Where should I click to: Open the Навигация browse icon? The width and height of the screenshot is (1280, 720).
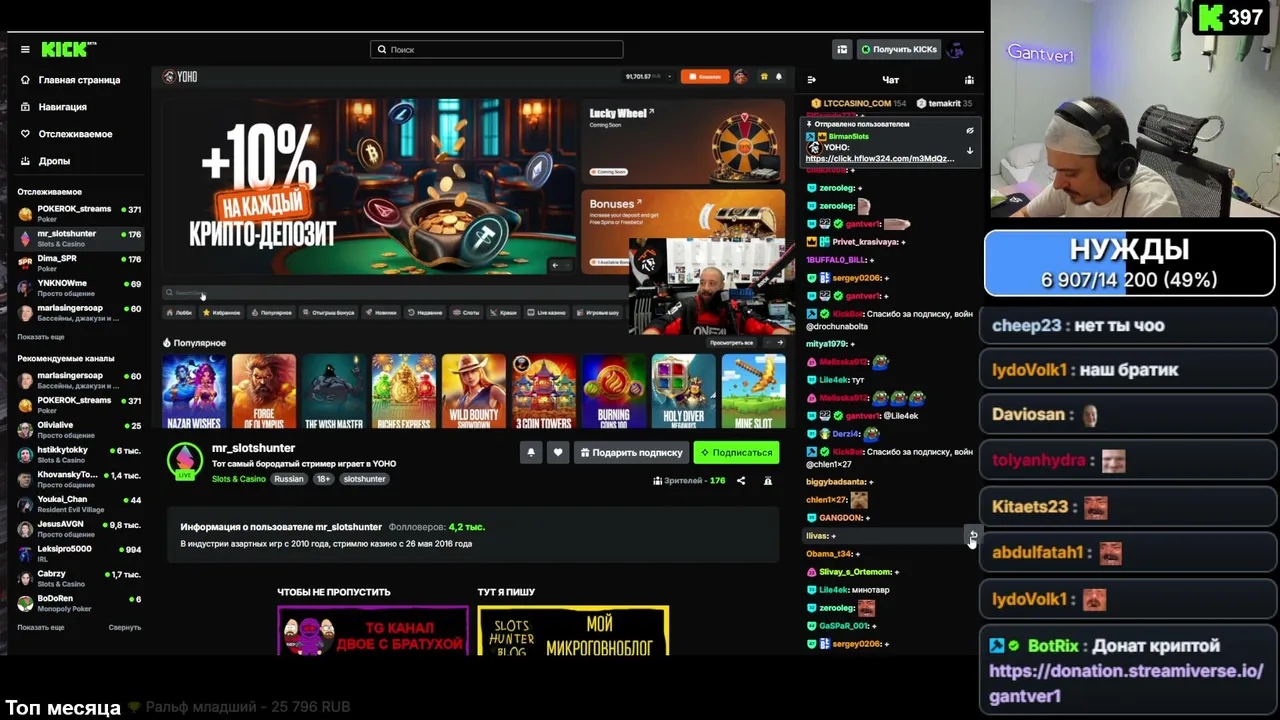pos(26,107)
